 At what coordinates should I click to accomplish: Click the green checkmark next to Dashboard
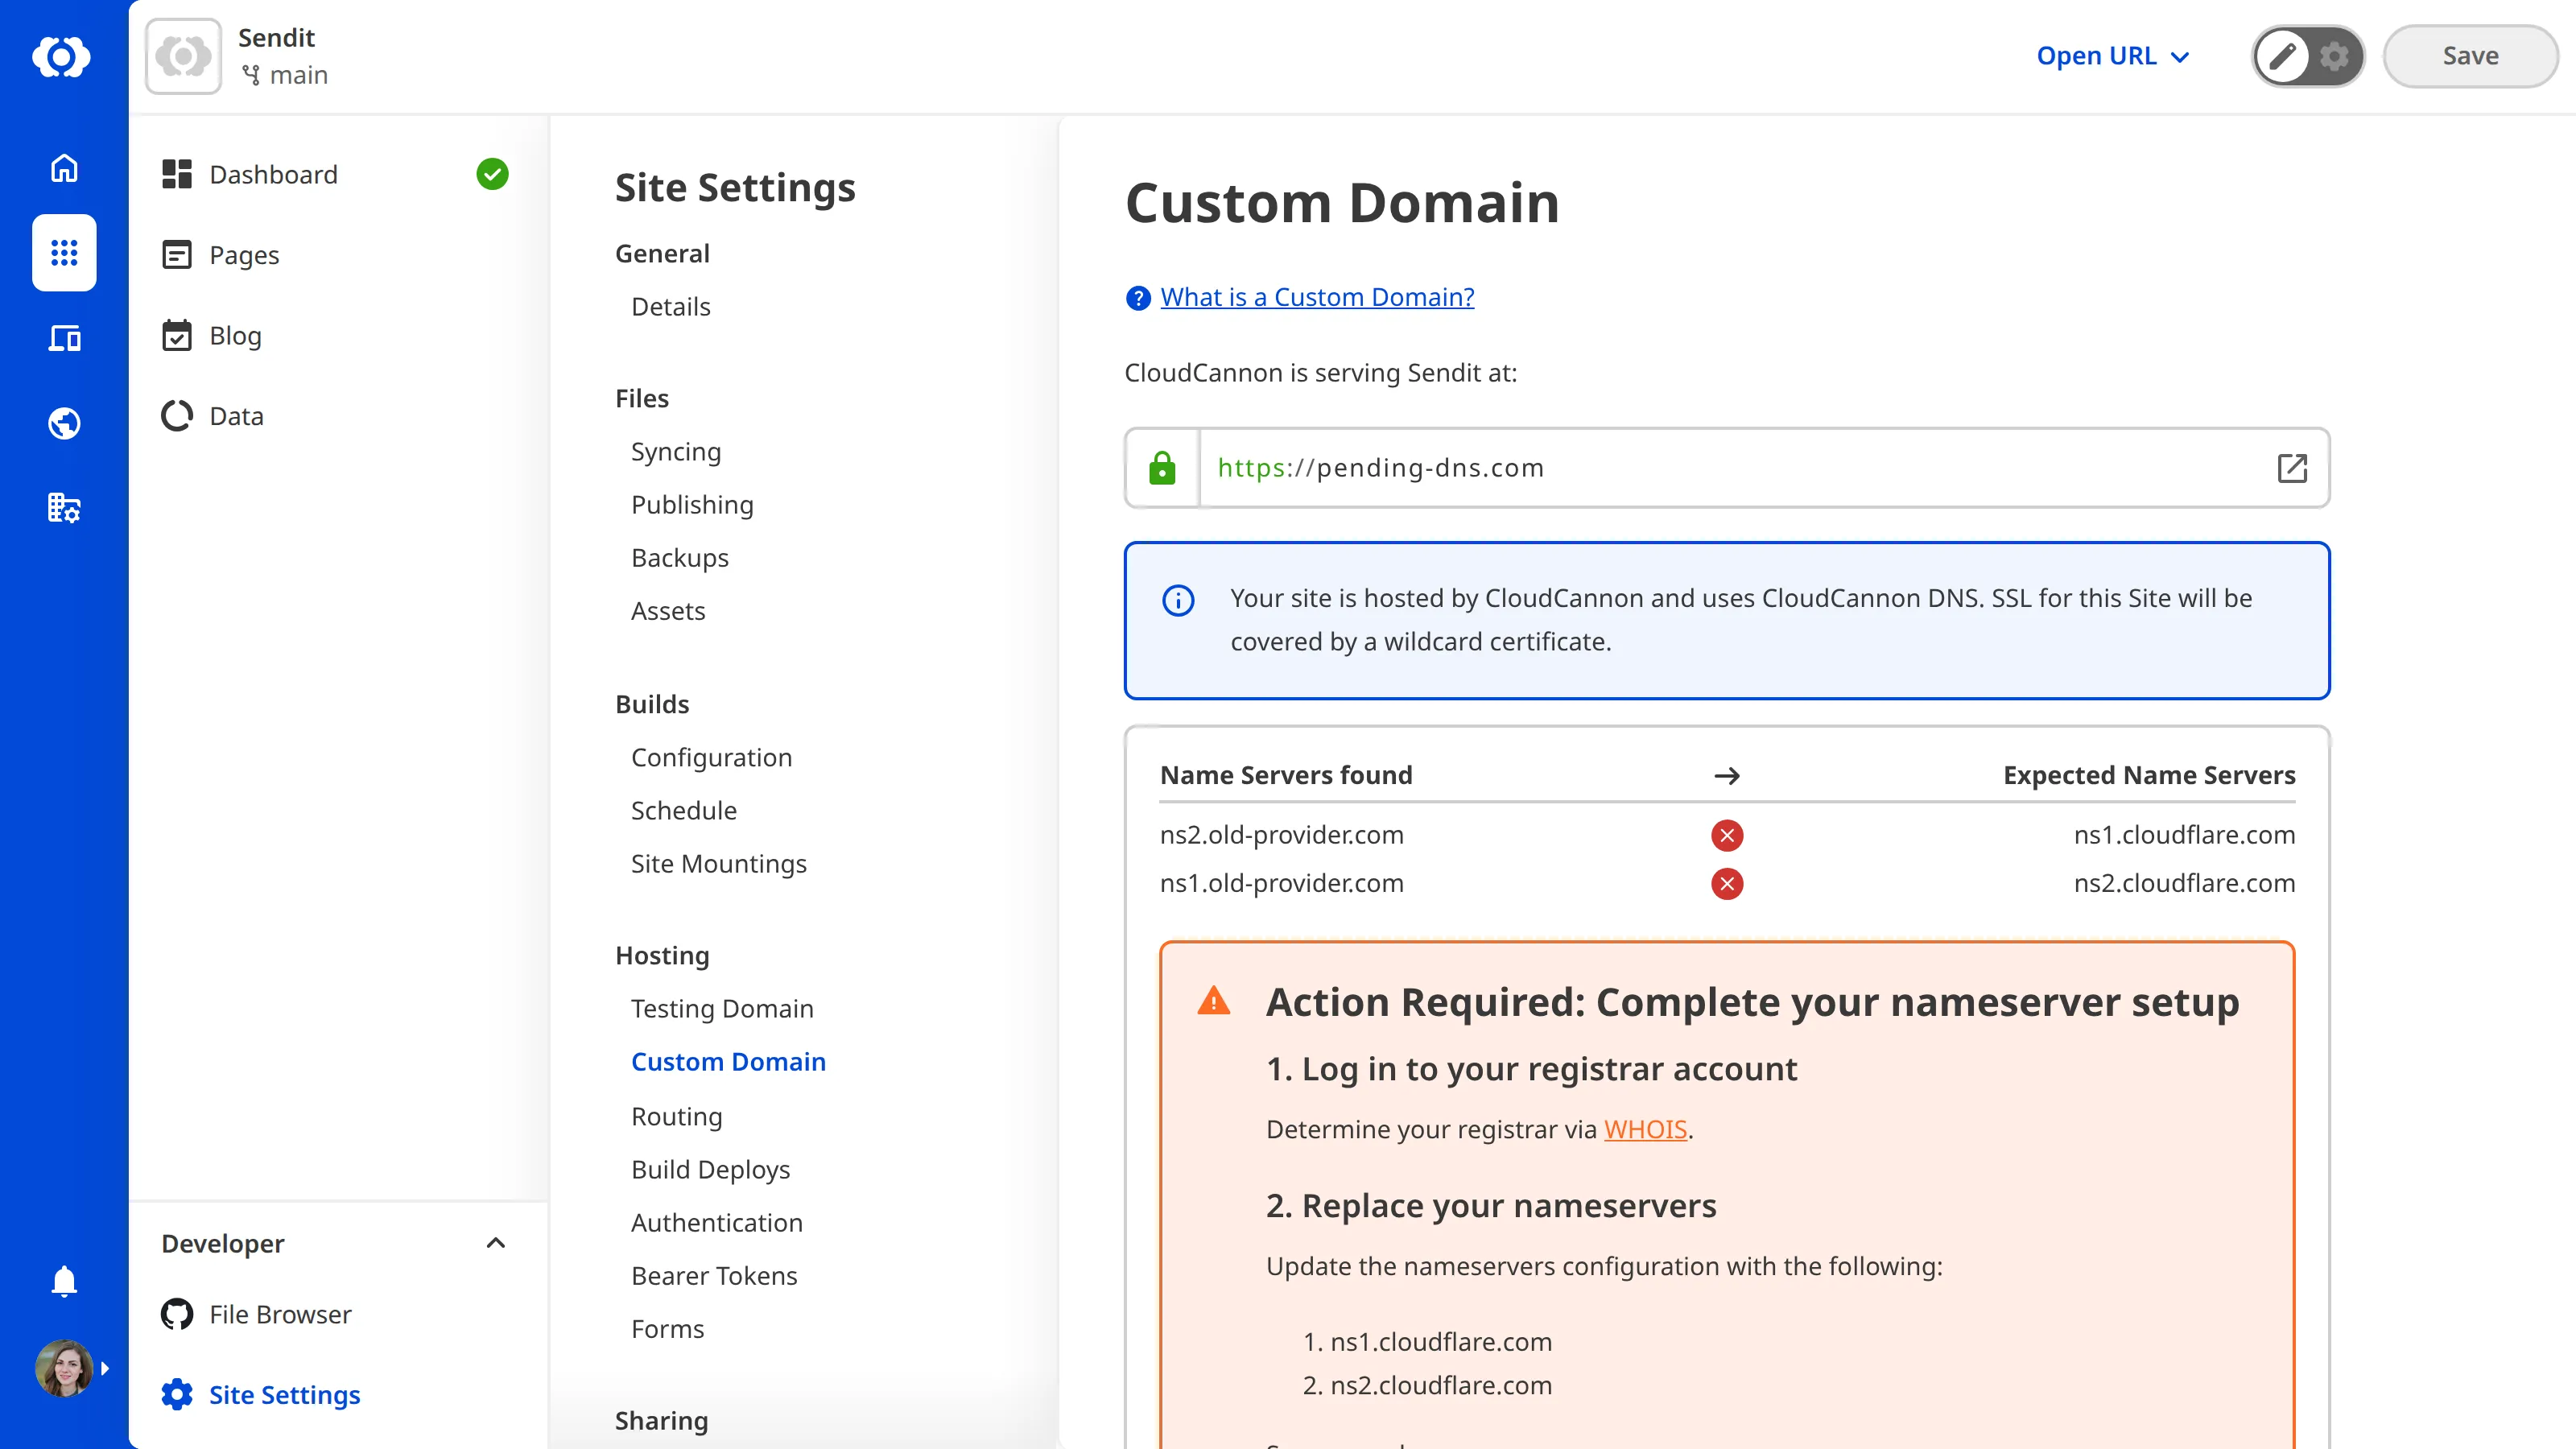(492, 174)
